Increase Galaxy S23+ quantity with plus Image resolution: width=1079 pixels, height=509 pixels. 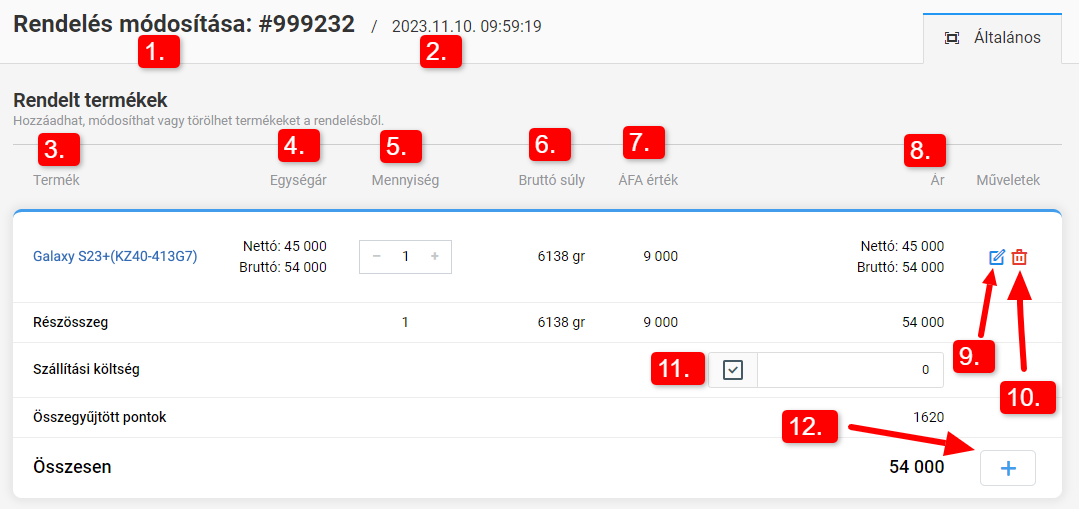[x=435, y=257]
